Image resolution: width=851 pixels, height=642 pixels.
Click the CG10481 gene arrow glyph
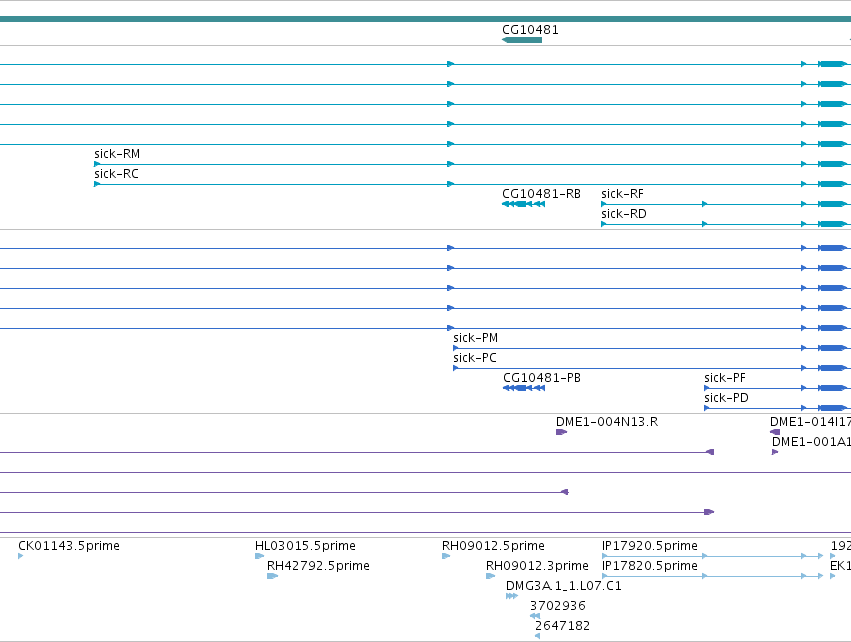(522, 40)
